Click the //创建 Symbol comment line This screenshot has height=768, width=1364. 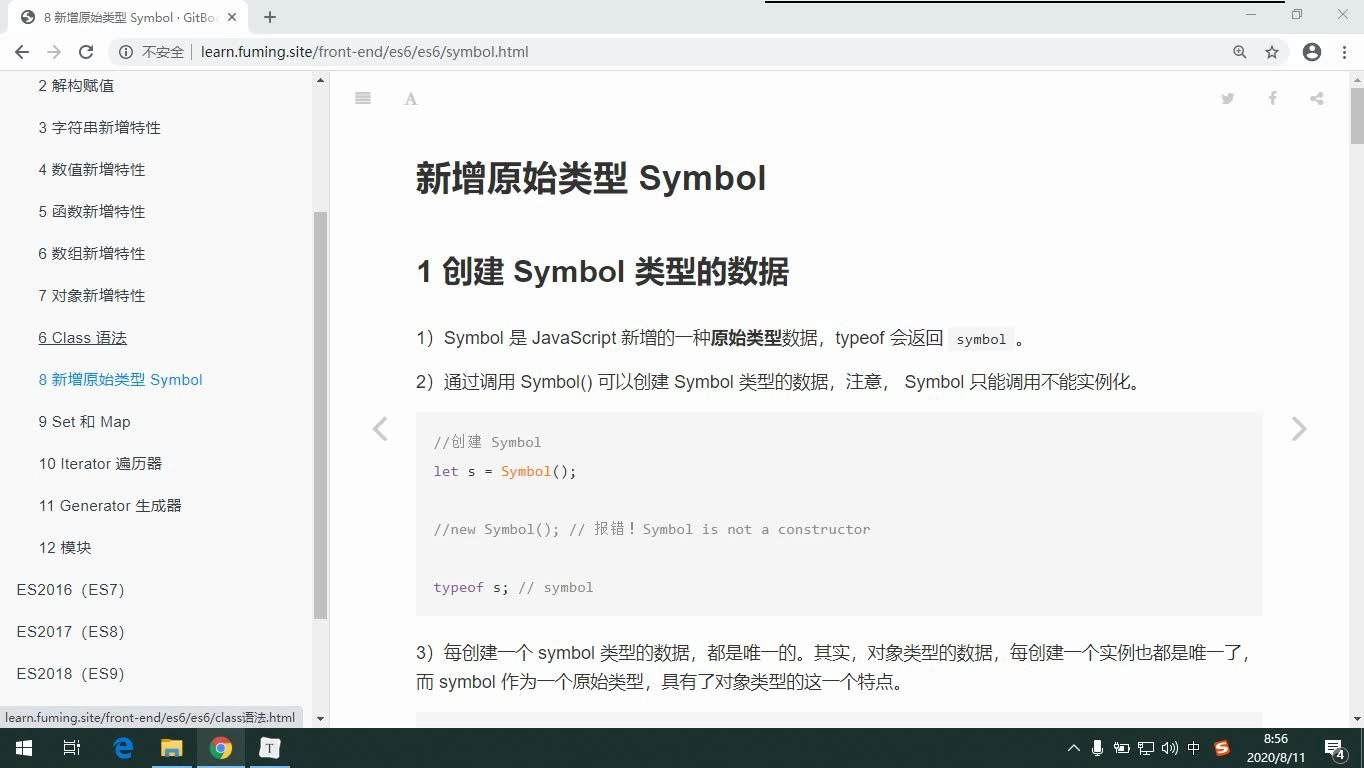pos(487,442)
